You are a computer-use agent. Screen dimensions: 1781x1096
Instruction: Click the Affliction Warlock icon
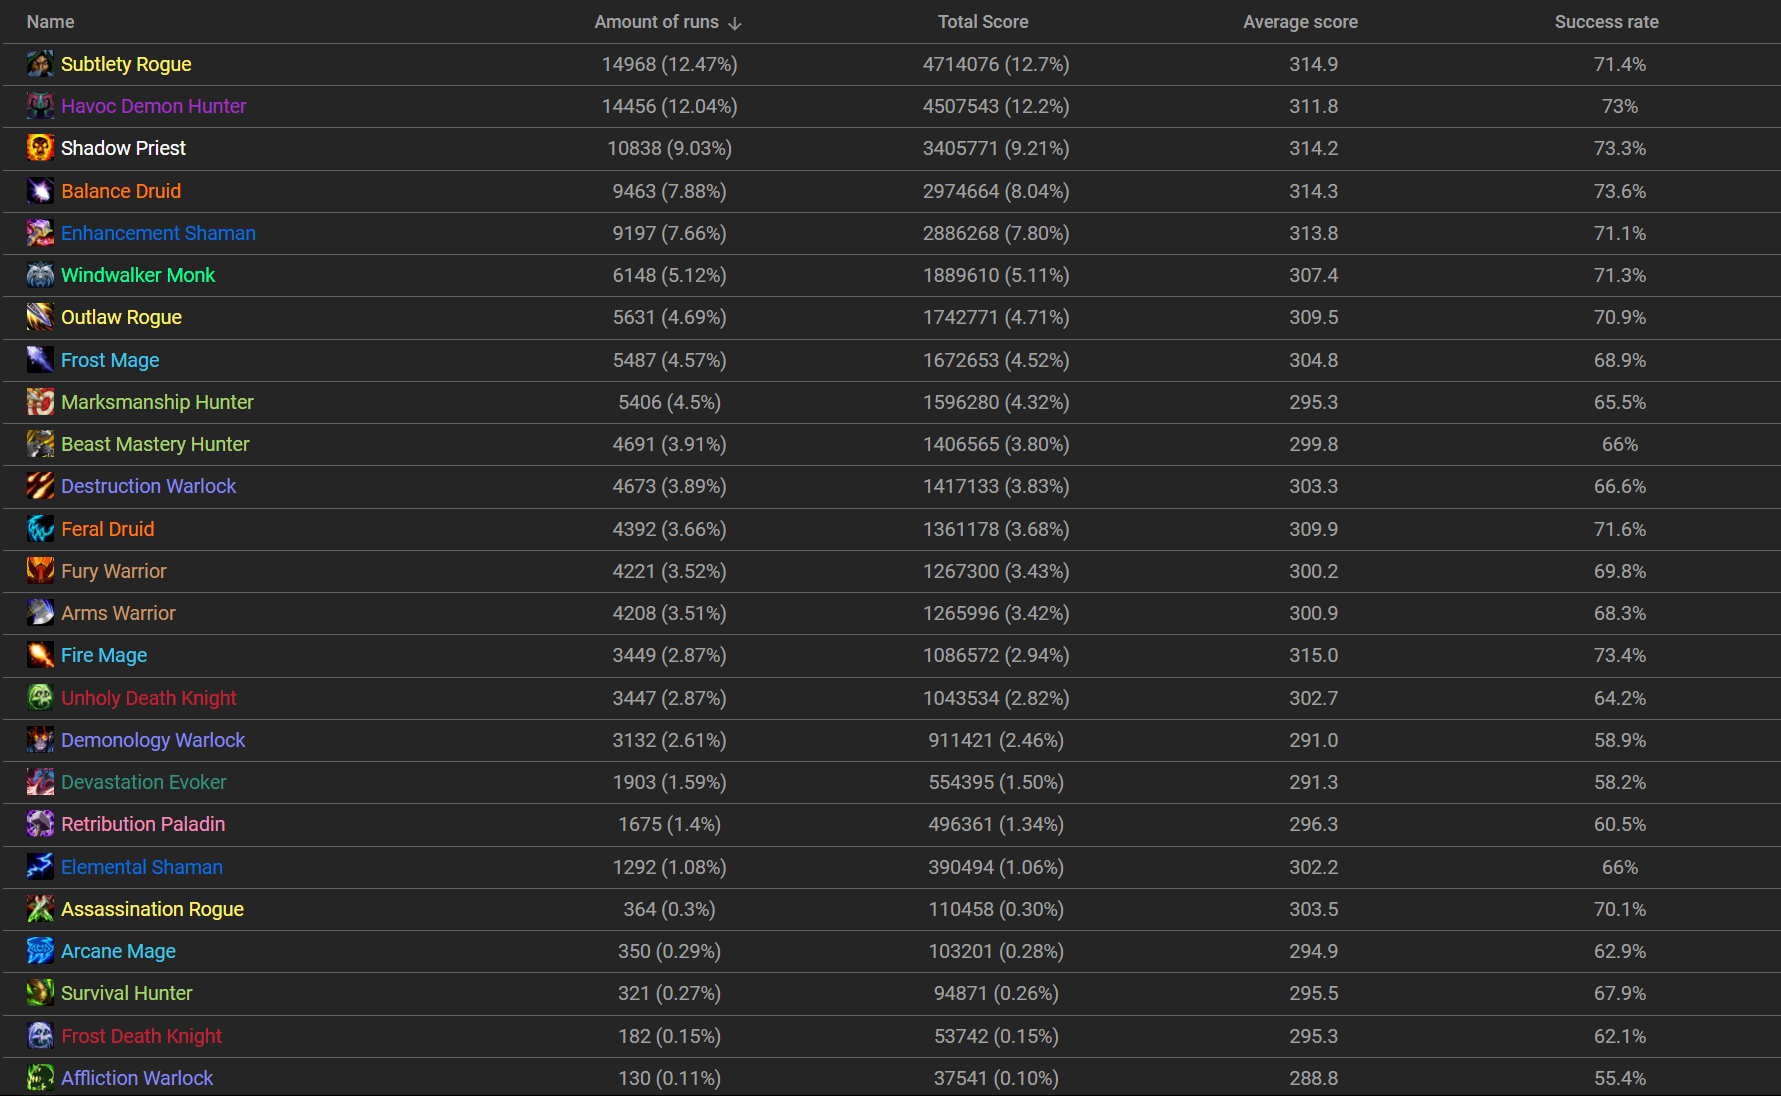point(40,1078)
